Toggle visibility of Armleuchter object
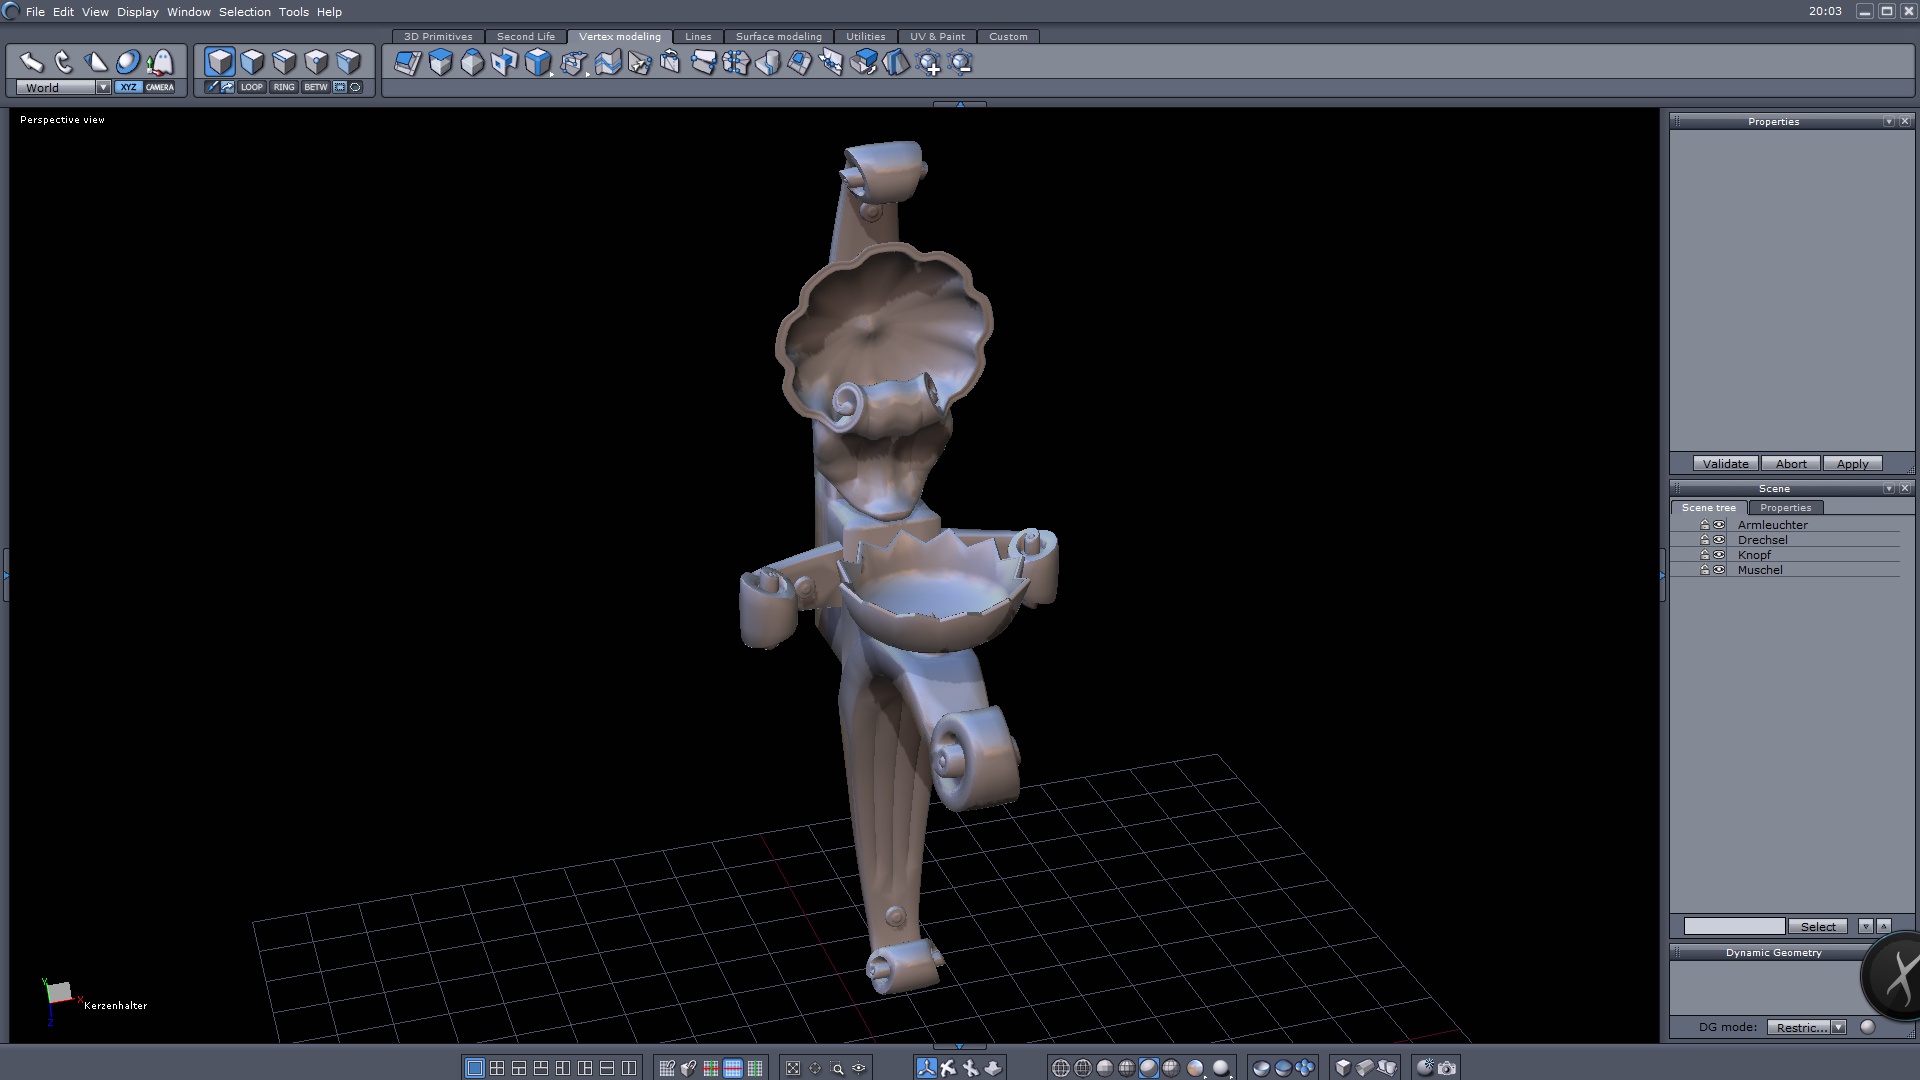 click(x=1719, y=525)
